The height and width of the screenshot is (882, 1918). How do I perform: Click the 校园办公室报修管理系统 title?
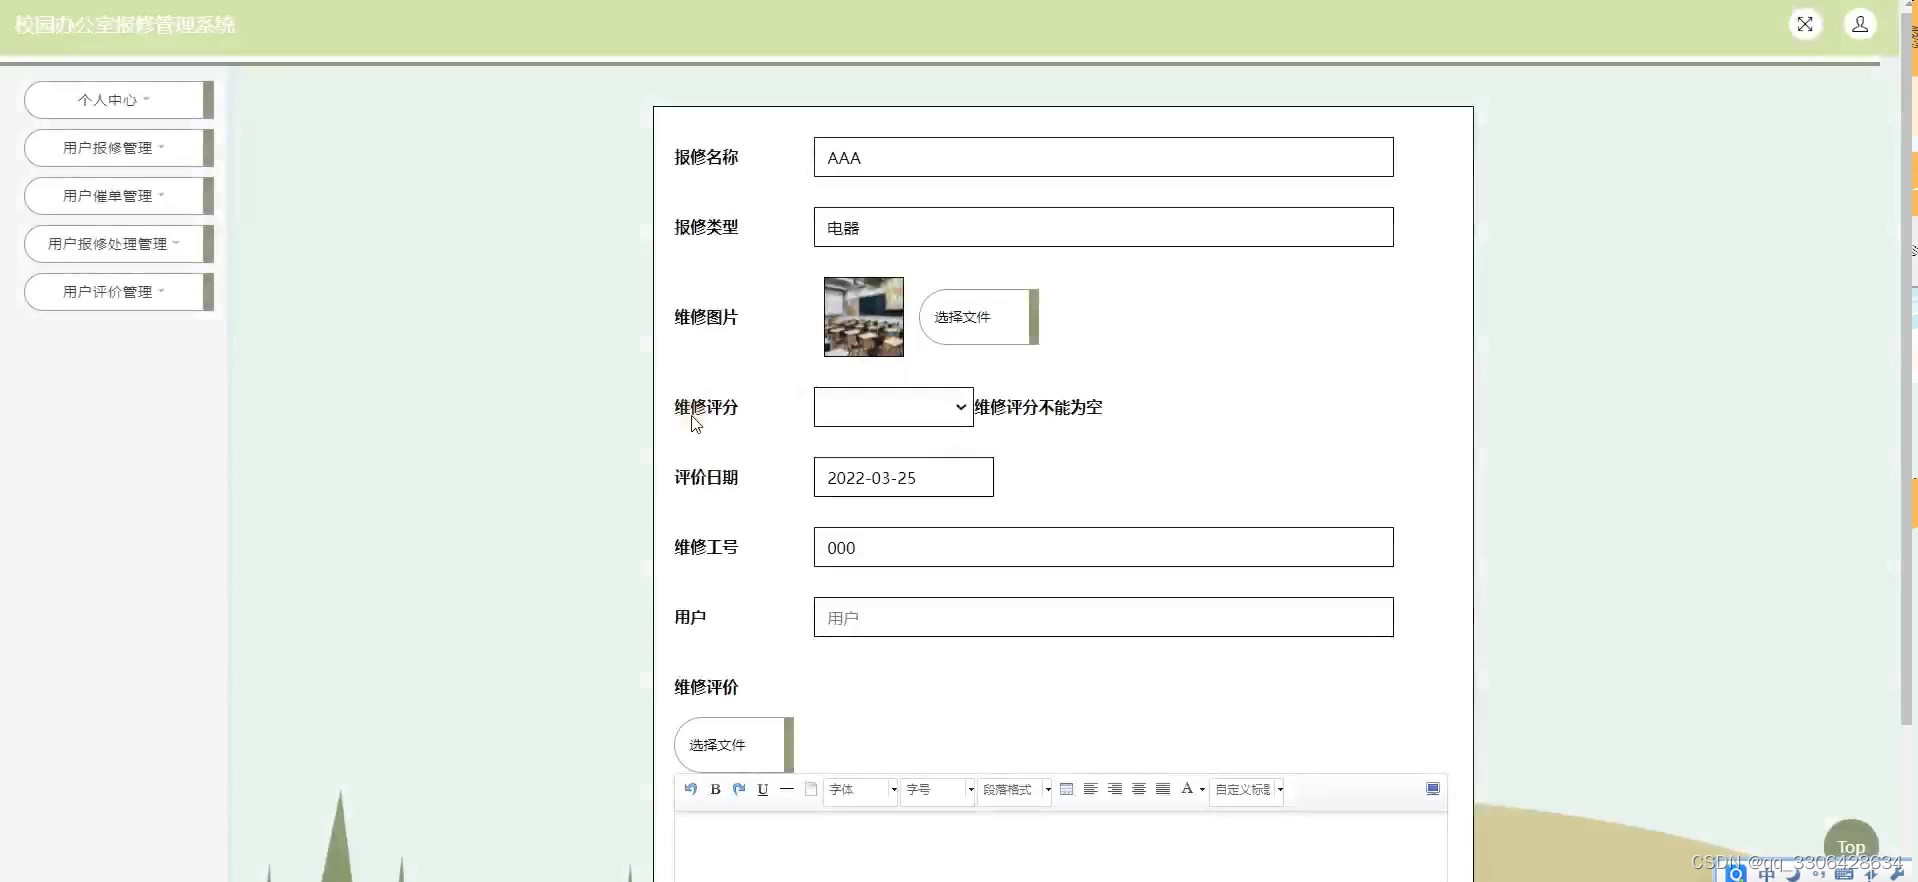tap(125, 25)
